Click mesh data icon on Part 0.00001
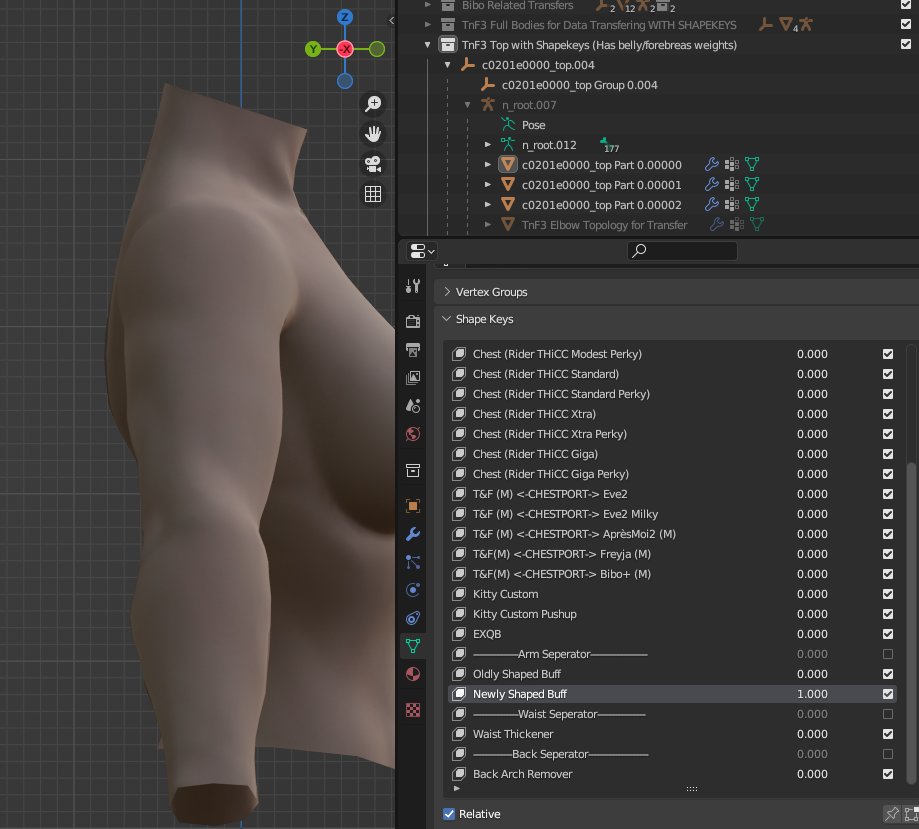Screen dimensions: 919x829 [x=752, y=185]
